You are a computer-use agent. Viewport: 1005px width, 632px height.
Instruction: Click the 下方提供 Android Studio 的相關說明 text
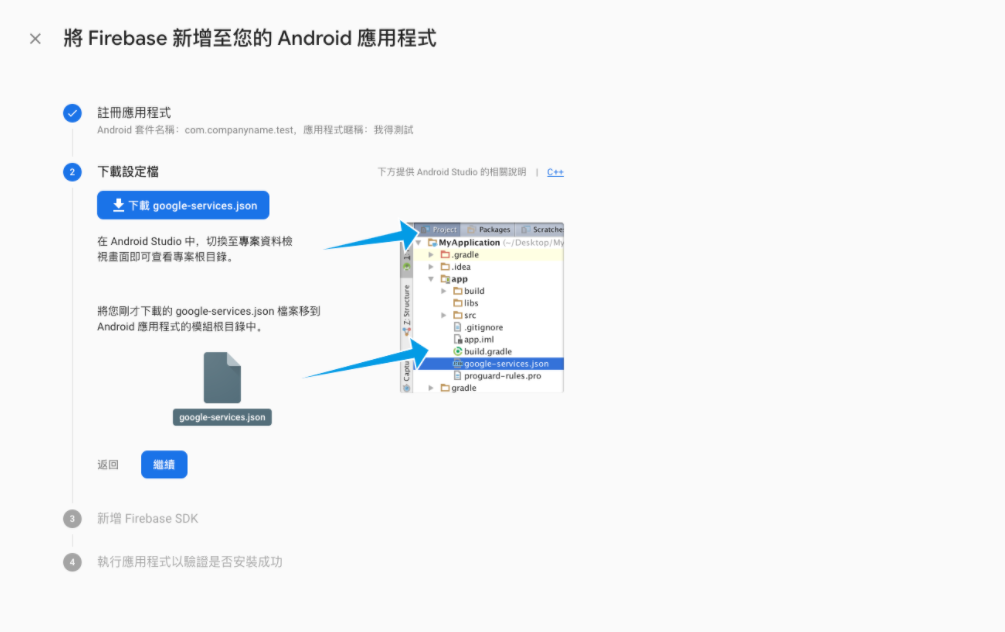pos(452,172)
